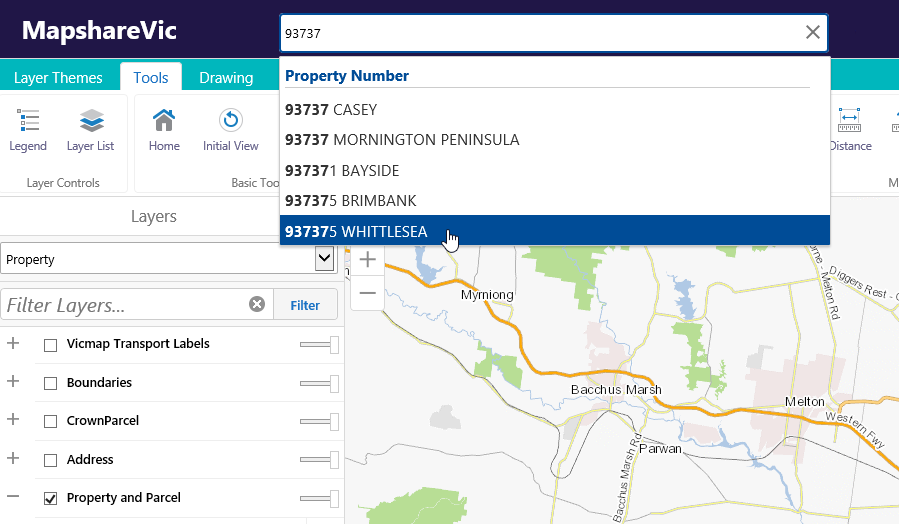Screen dimensions: 899x524
Task: Open the Layer List tool
Action: coord(91,130)
